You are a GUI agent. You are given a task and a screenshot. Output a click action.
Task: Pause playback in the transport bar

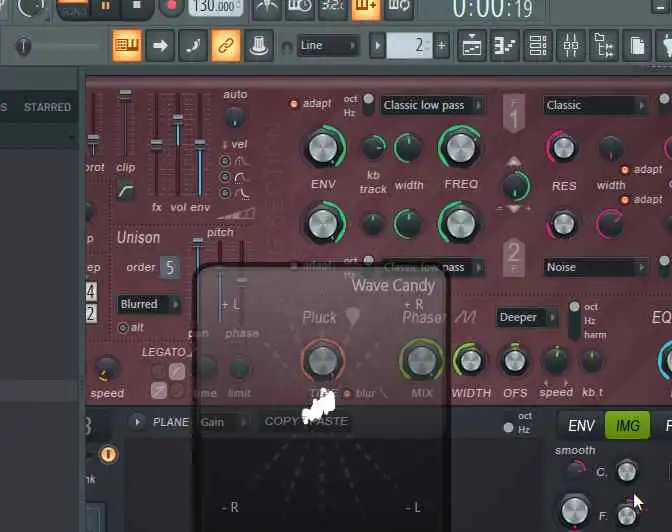click(105, 6)
